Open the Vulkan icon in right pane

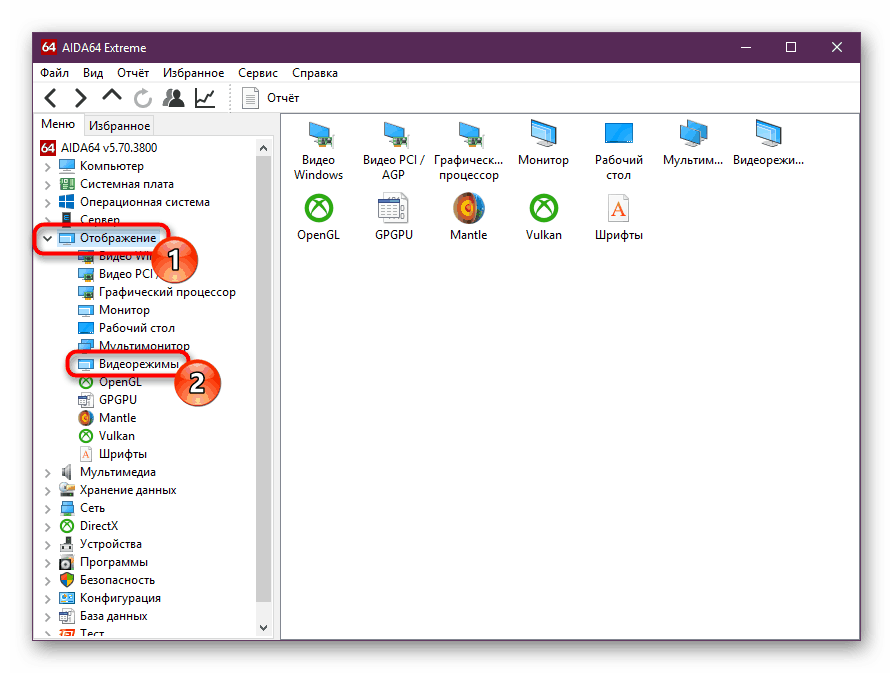(544, 218)
